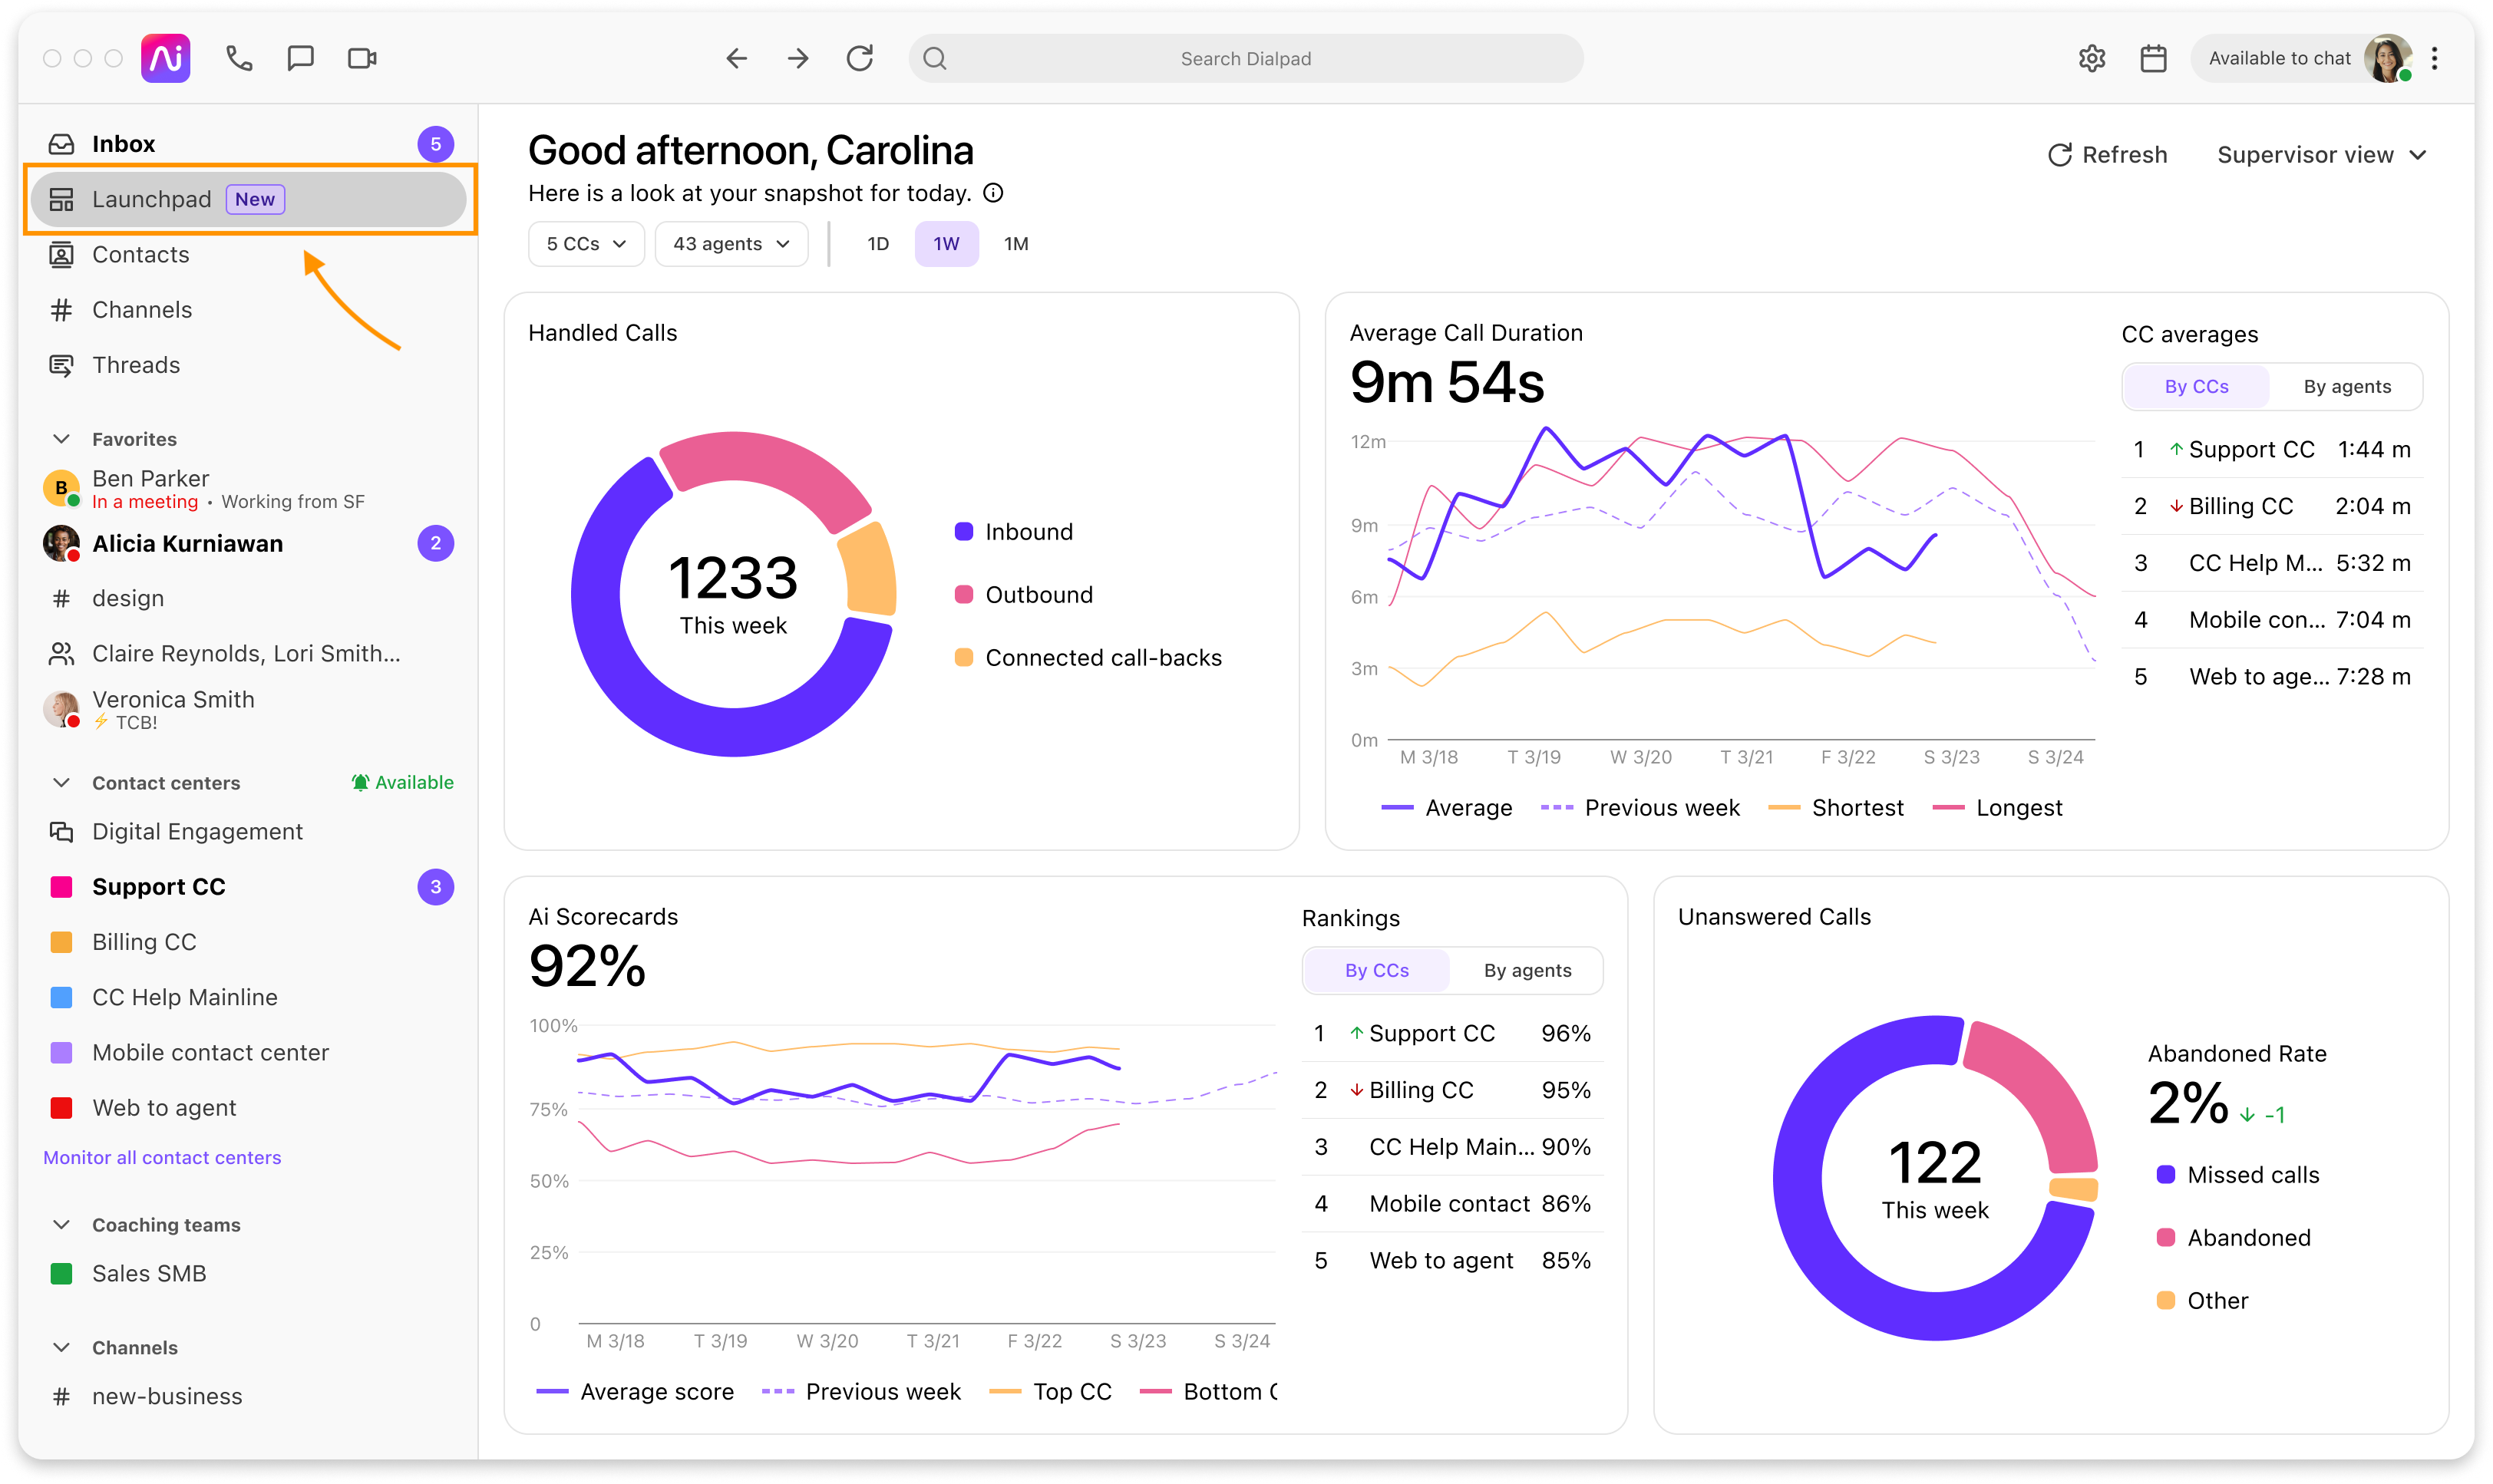Start a new call with phone icon
Viewport: 2493px width, 1484px height.
click(239, 58)
